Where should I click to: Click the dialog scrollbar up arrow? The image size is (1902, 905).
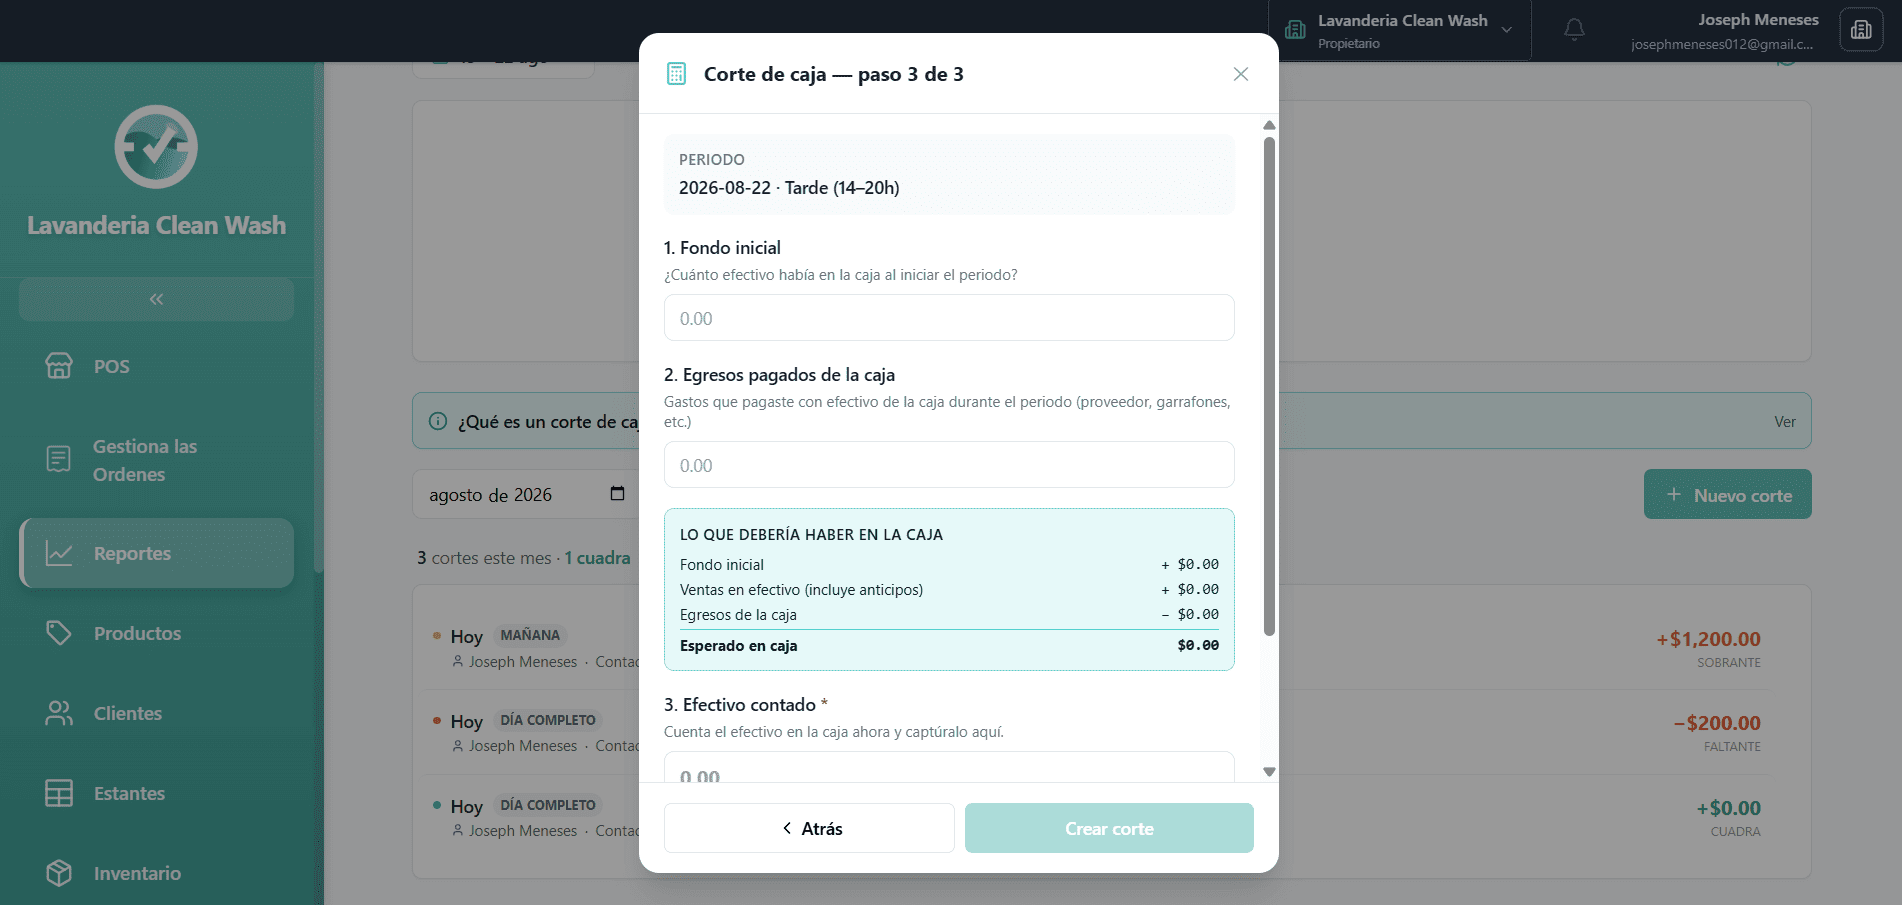(x=1269, y=125)
